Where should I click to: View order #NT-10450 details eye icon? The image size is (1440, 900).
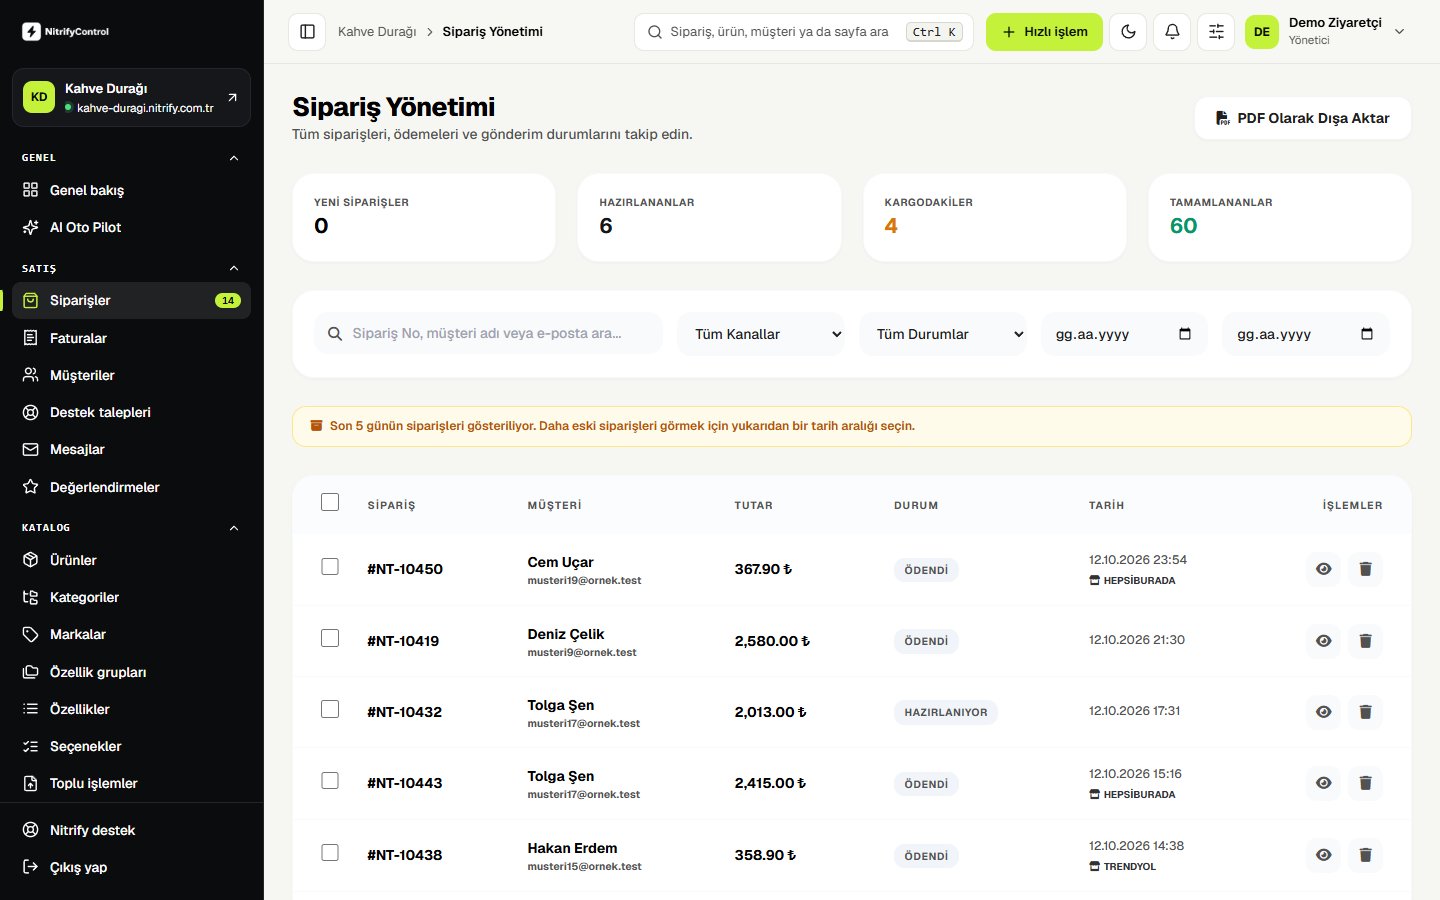(1323, 569)
